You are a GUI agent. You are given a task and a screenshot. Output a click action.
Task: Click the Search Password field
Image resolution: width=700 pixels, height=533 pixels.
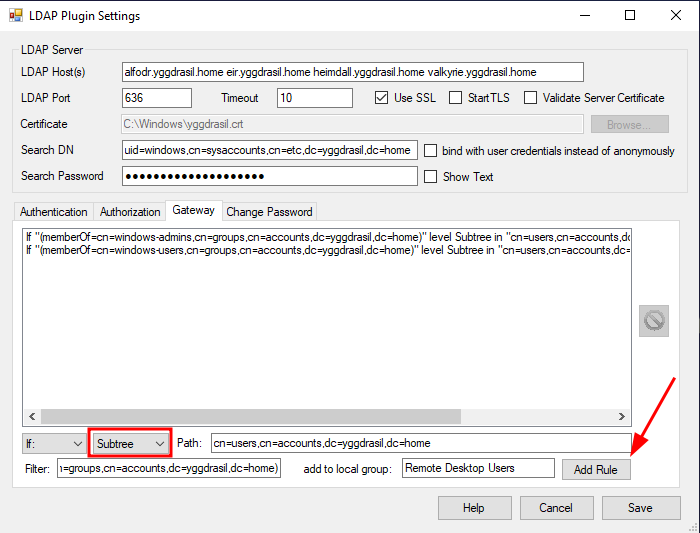[x=270, y=176]
